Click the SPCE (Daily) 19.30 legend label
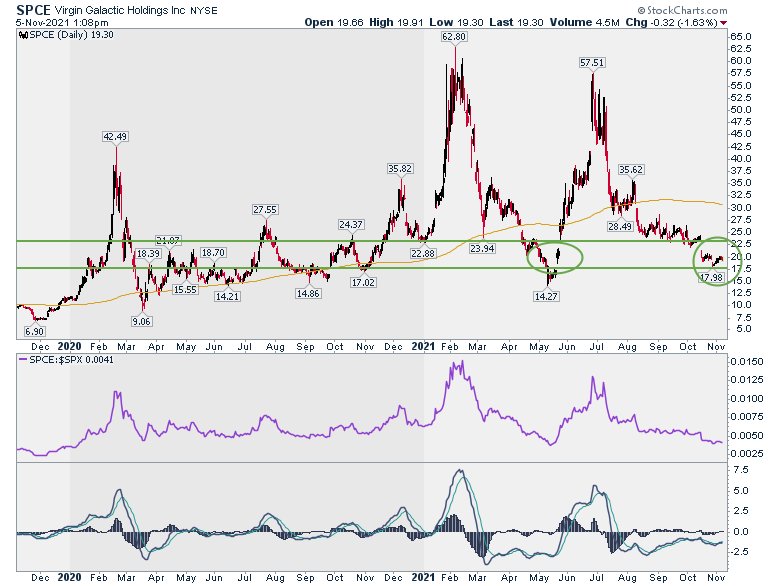Screen dimensions: 780x586 [x=71, y=35]
